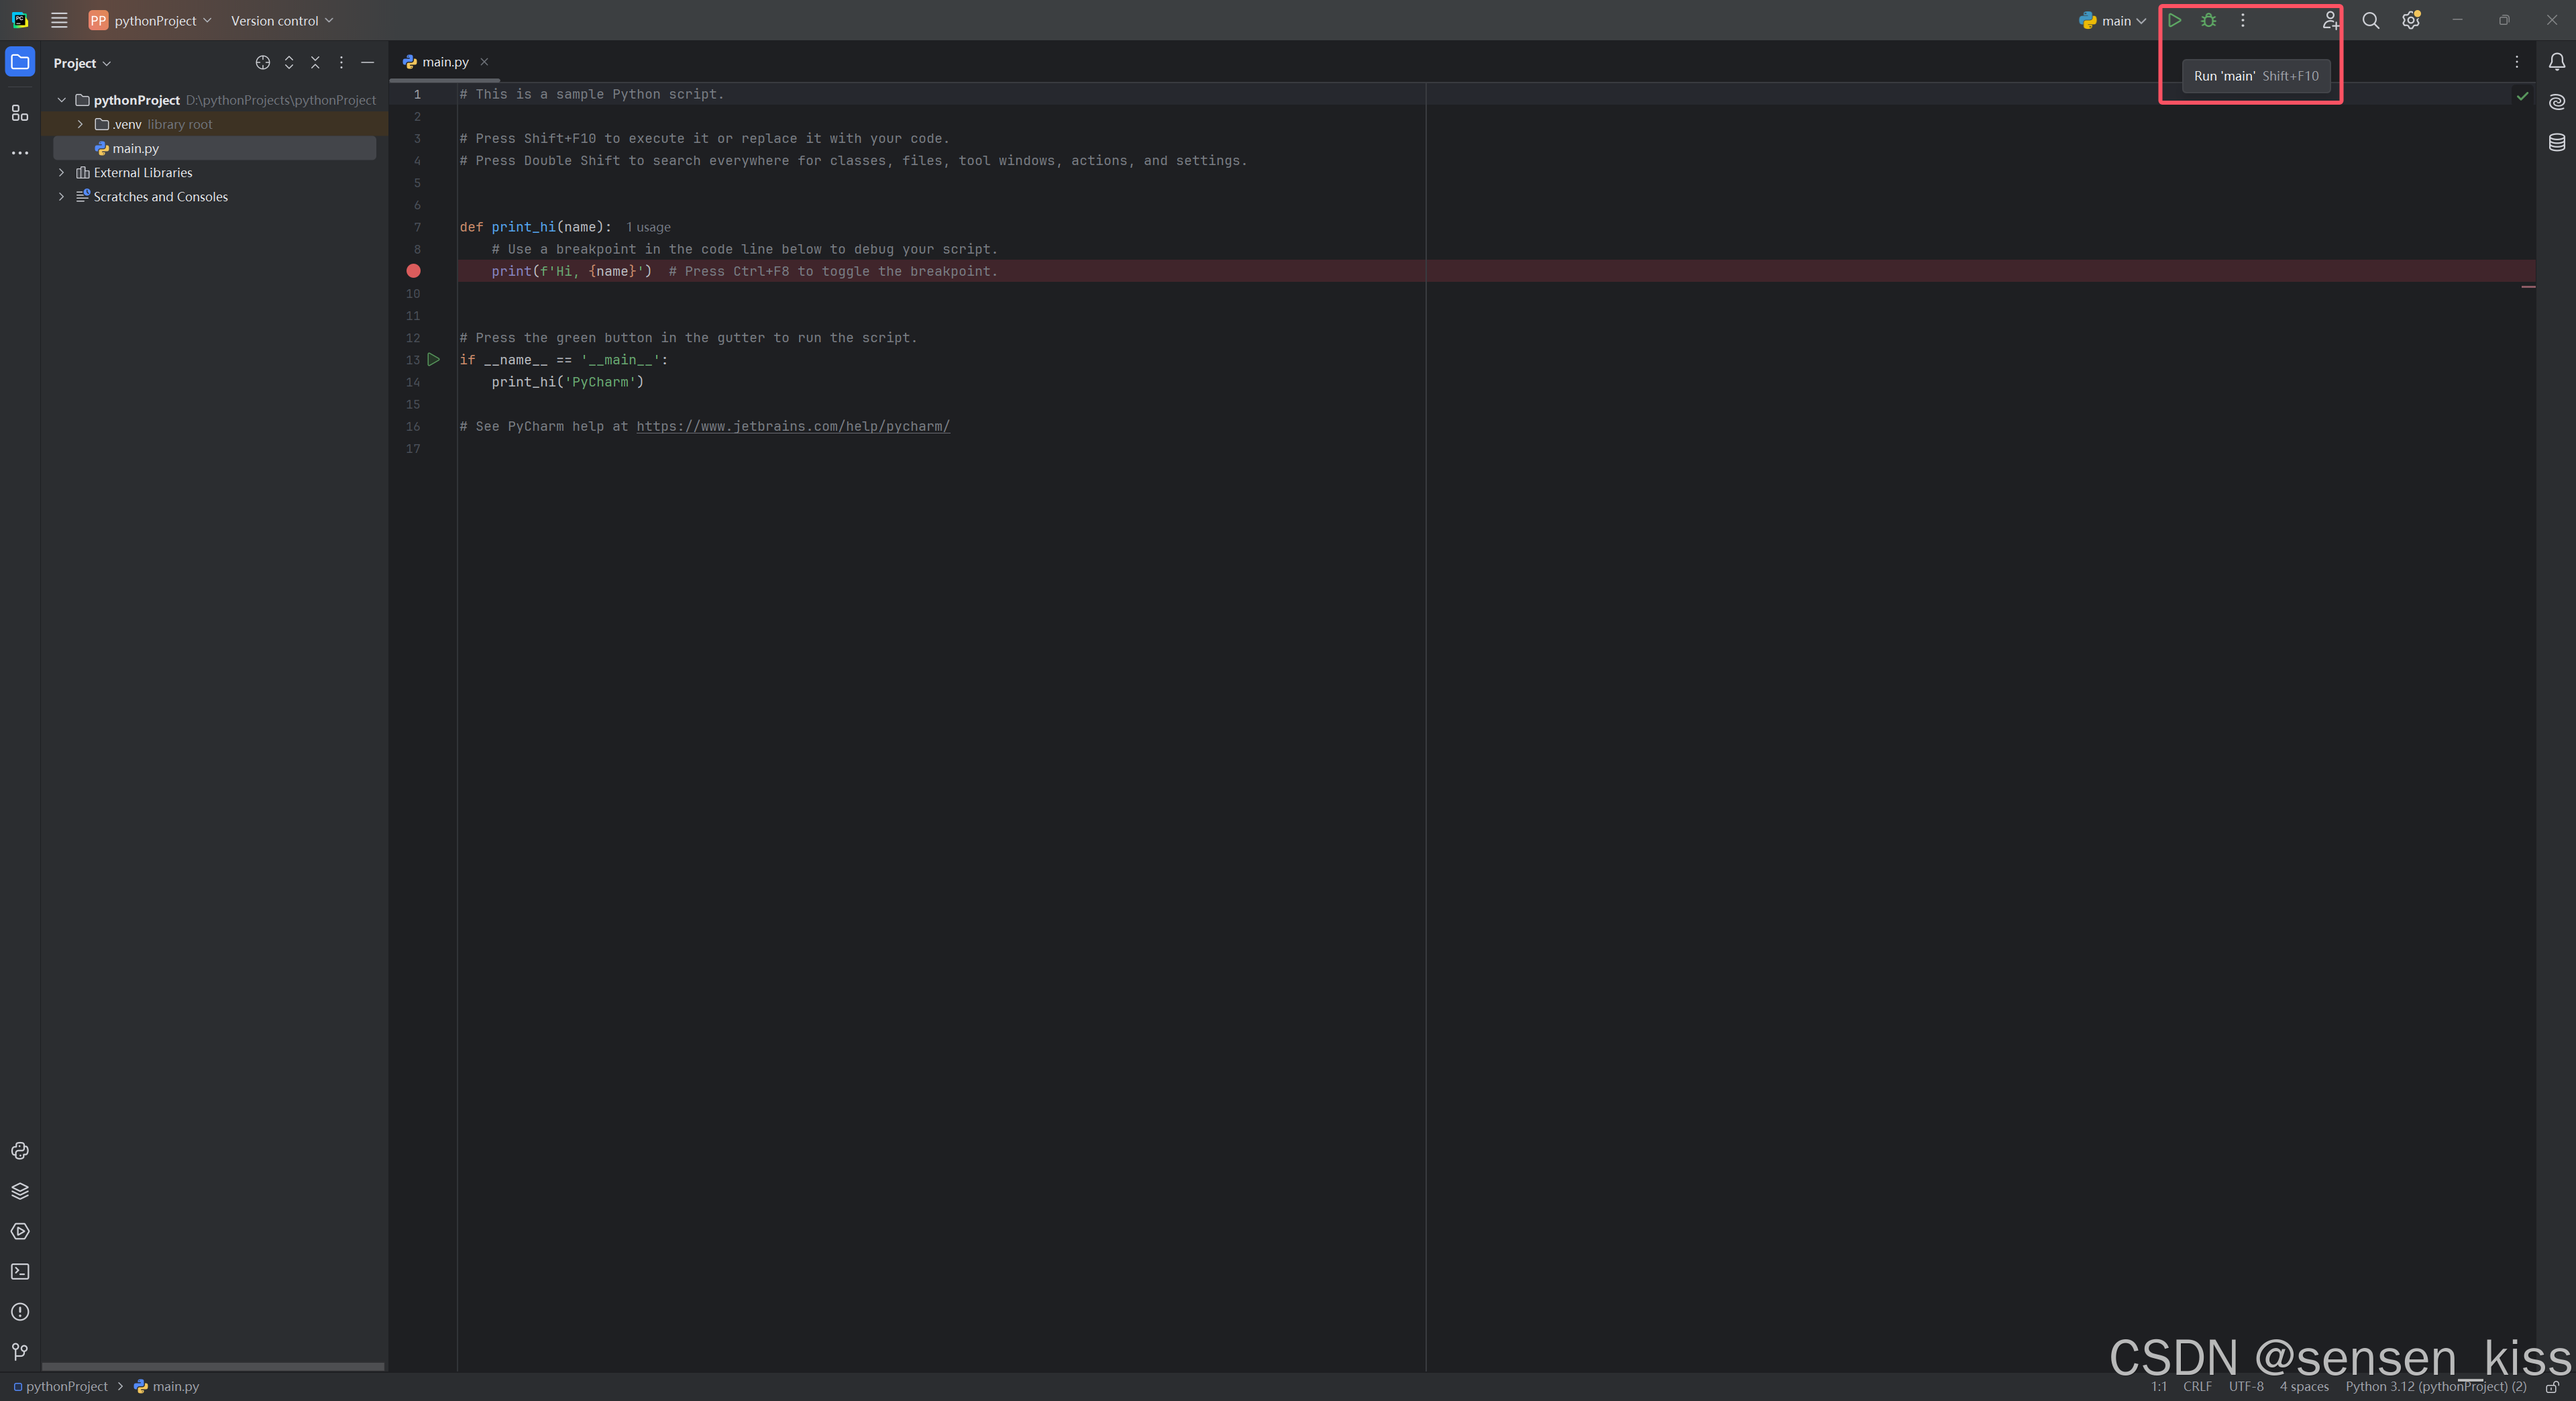Viewport: 2576px width, 1401px height.
Task: Show more tool windows ellipsis
Action: pos(20,153)
